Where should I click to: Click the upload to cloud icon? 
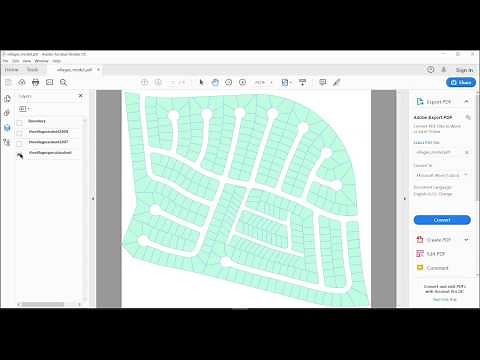(22, 82)
